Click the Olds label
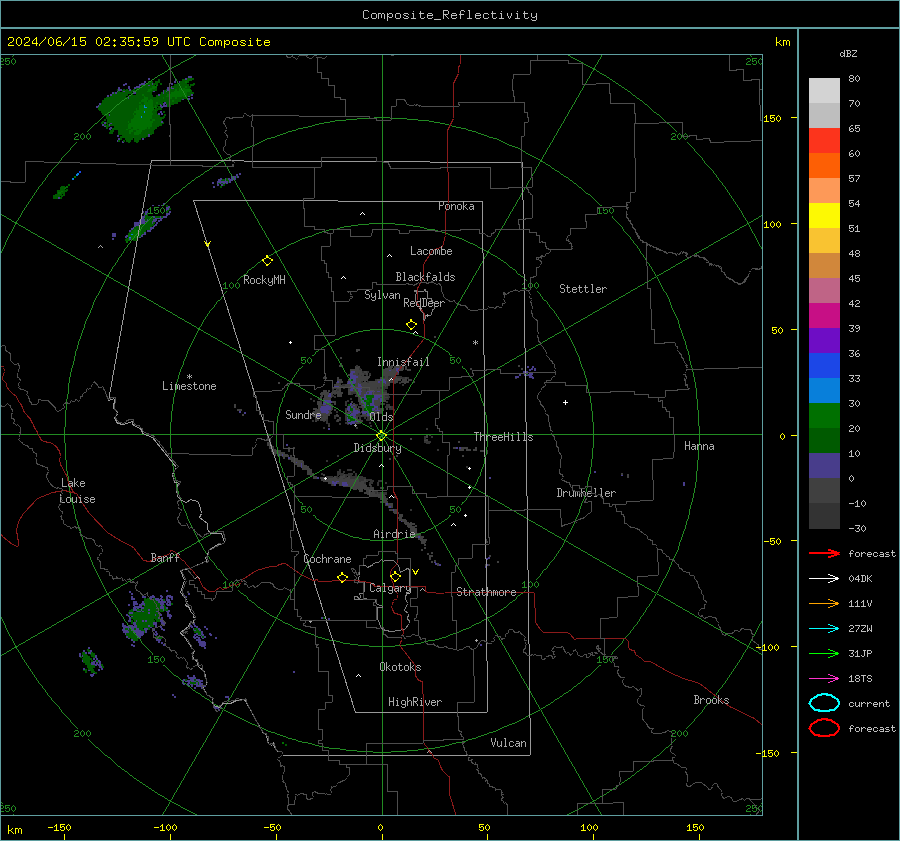Screen dimensions: 900x841 tap(381, 417)
